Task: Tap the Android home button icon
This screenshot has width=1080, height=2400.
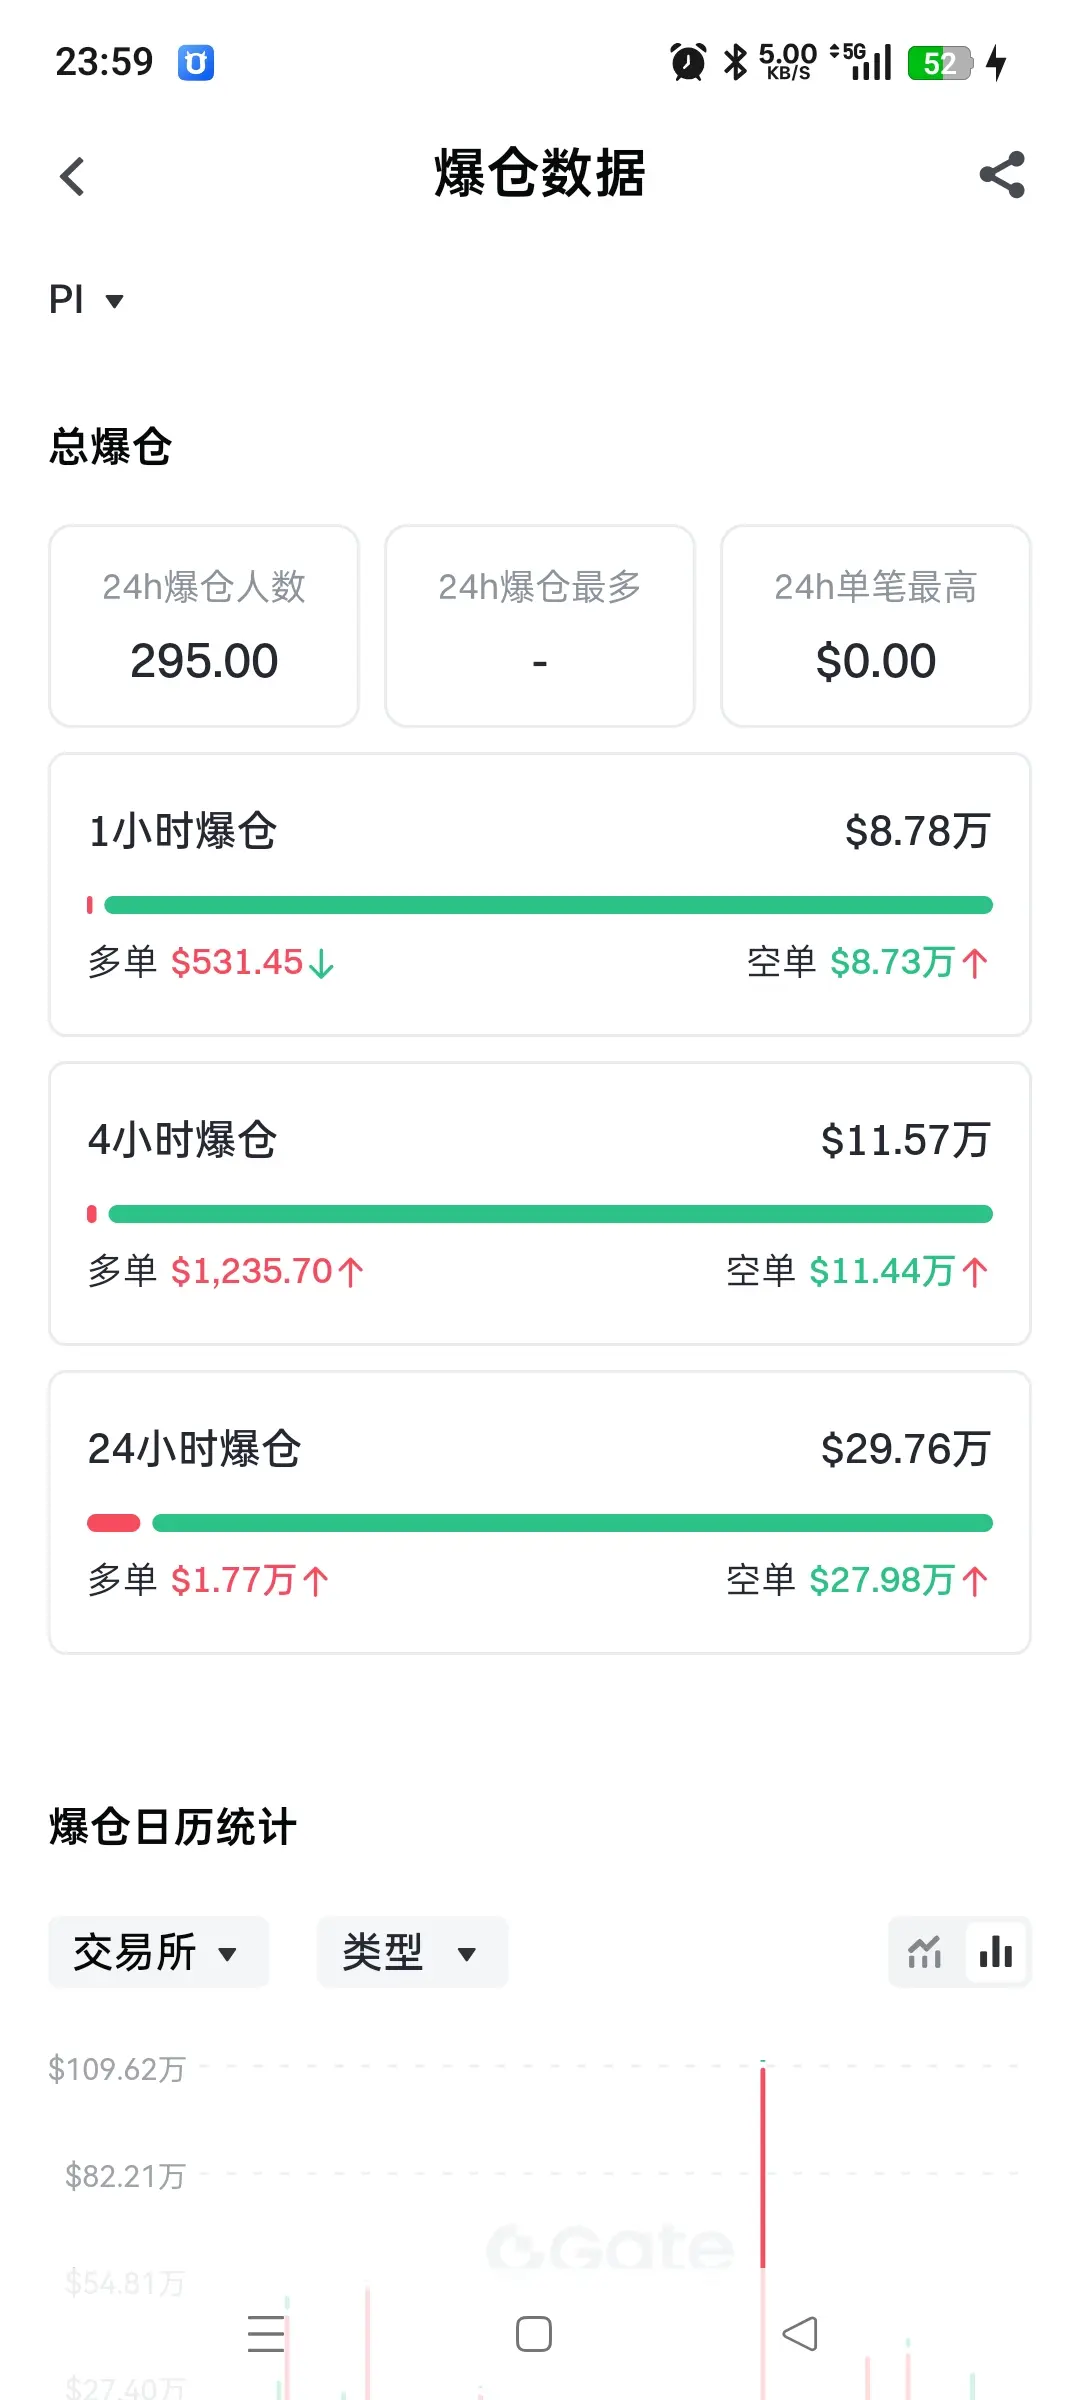Action: [533, 2334]
